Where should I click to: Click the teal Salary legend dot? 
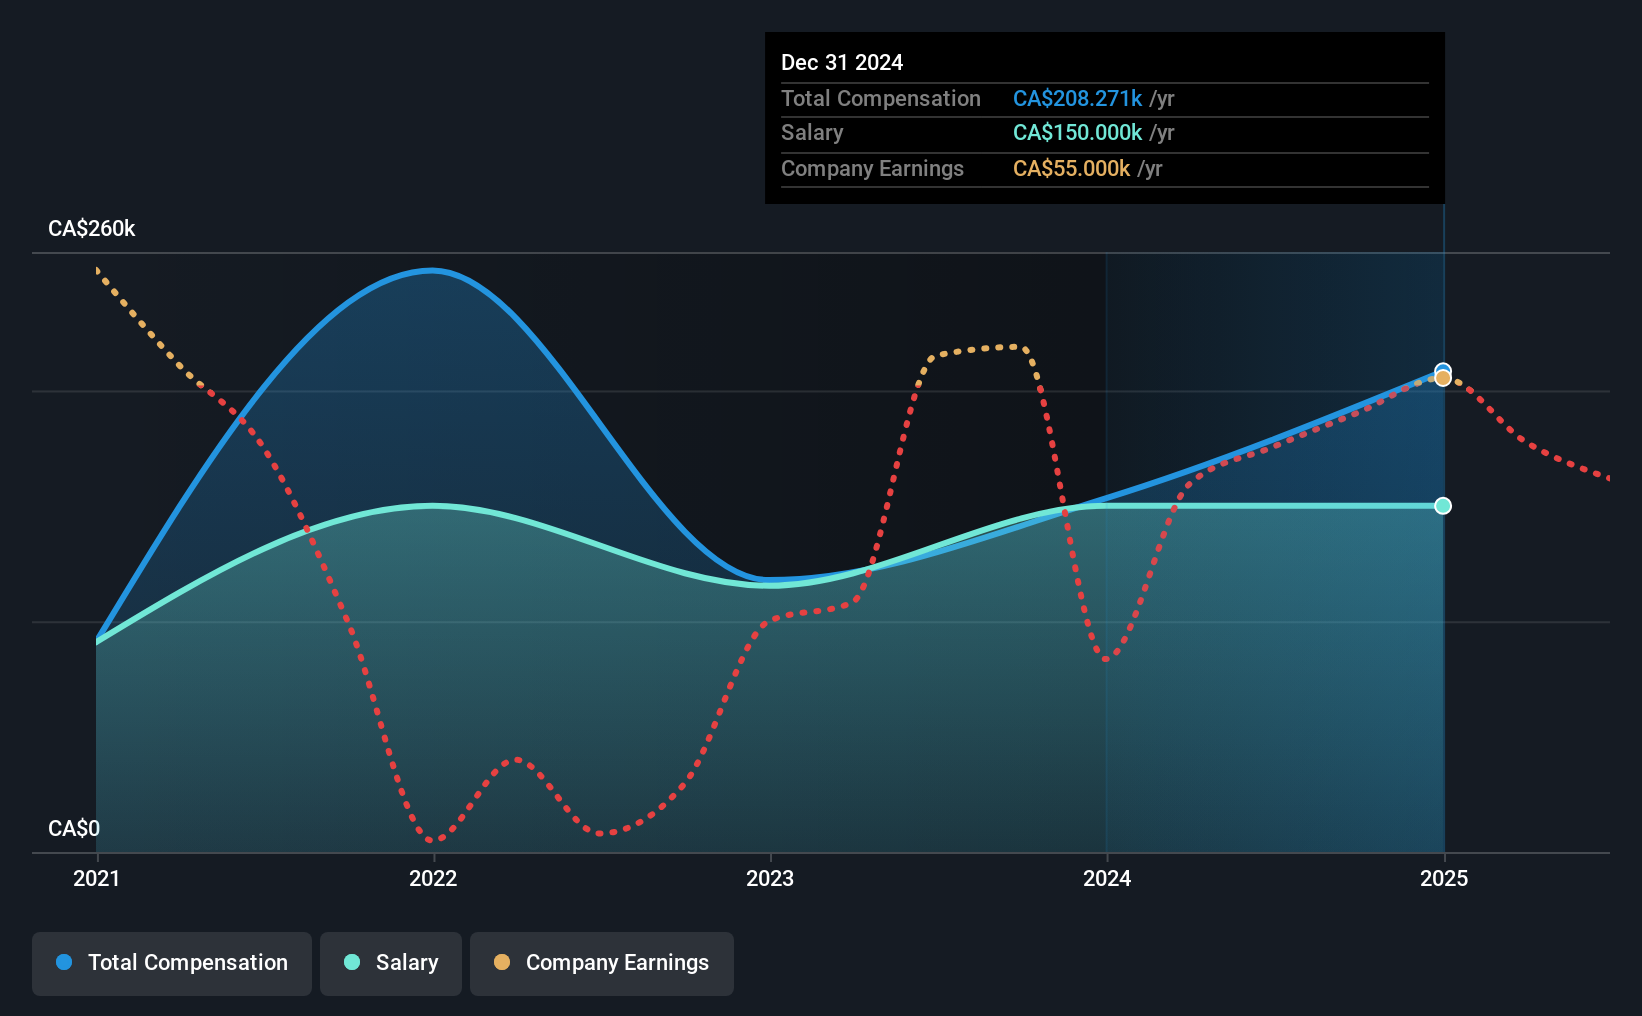click(352, 962)
